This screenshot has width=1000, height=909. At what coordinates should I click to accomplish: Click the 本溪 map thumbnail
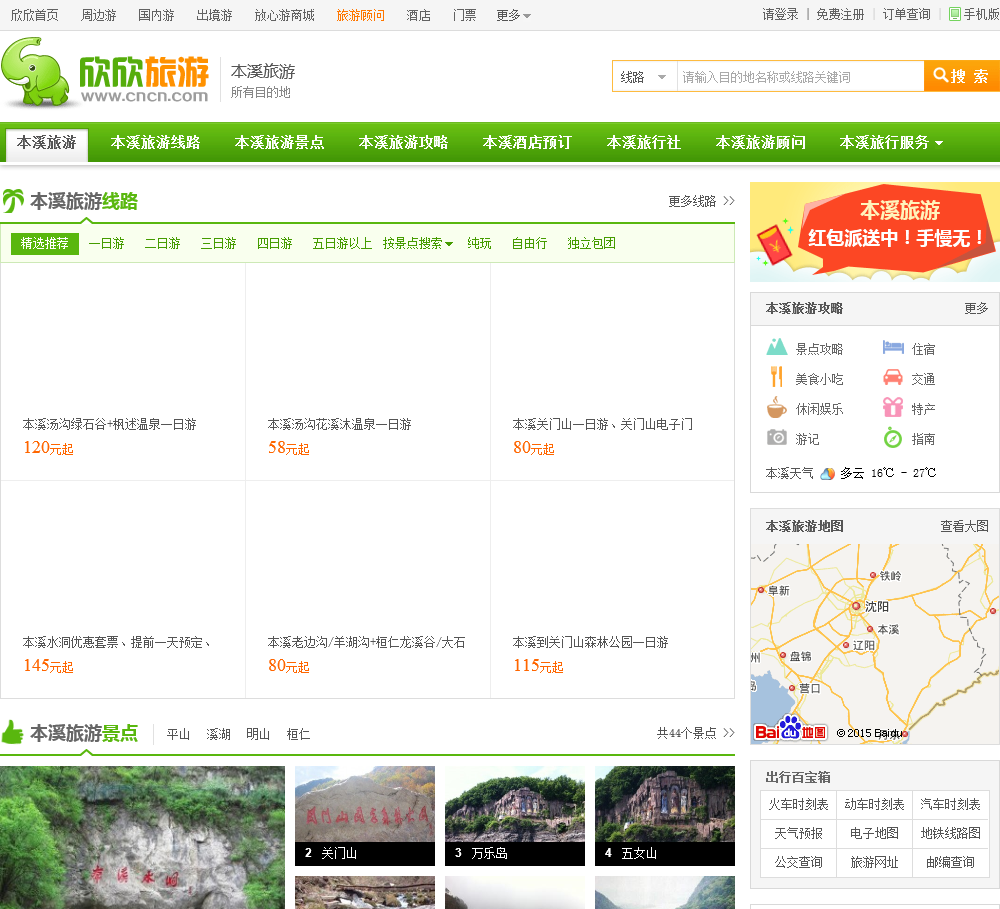coord(875,642)
